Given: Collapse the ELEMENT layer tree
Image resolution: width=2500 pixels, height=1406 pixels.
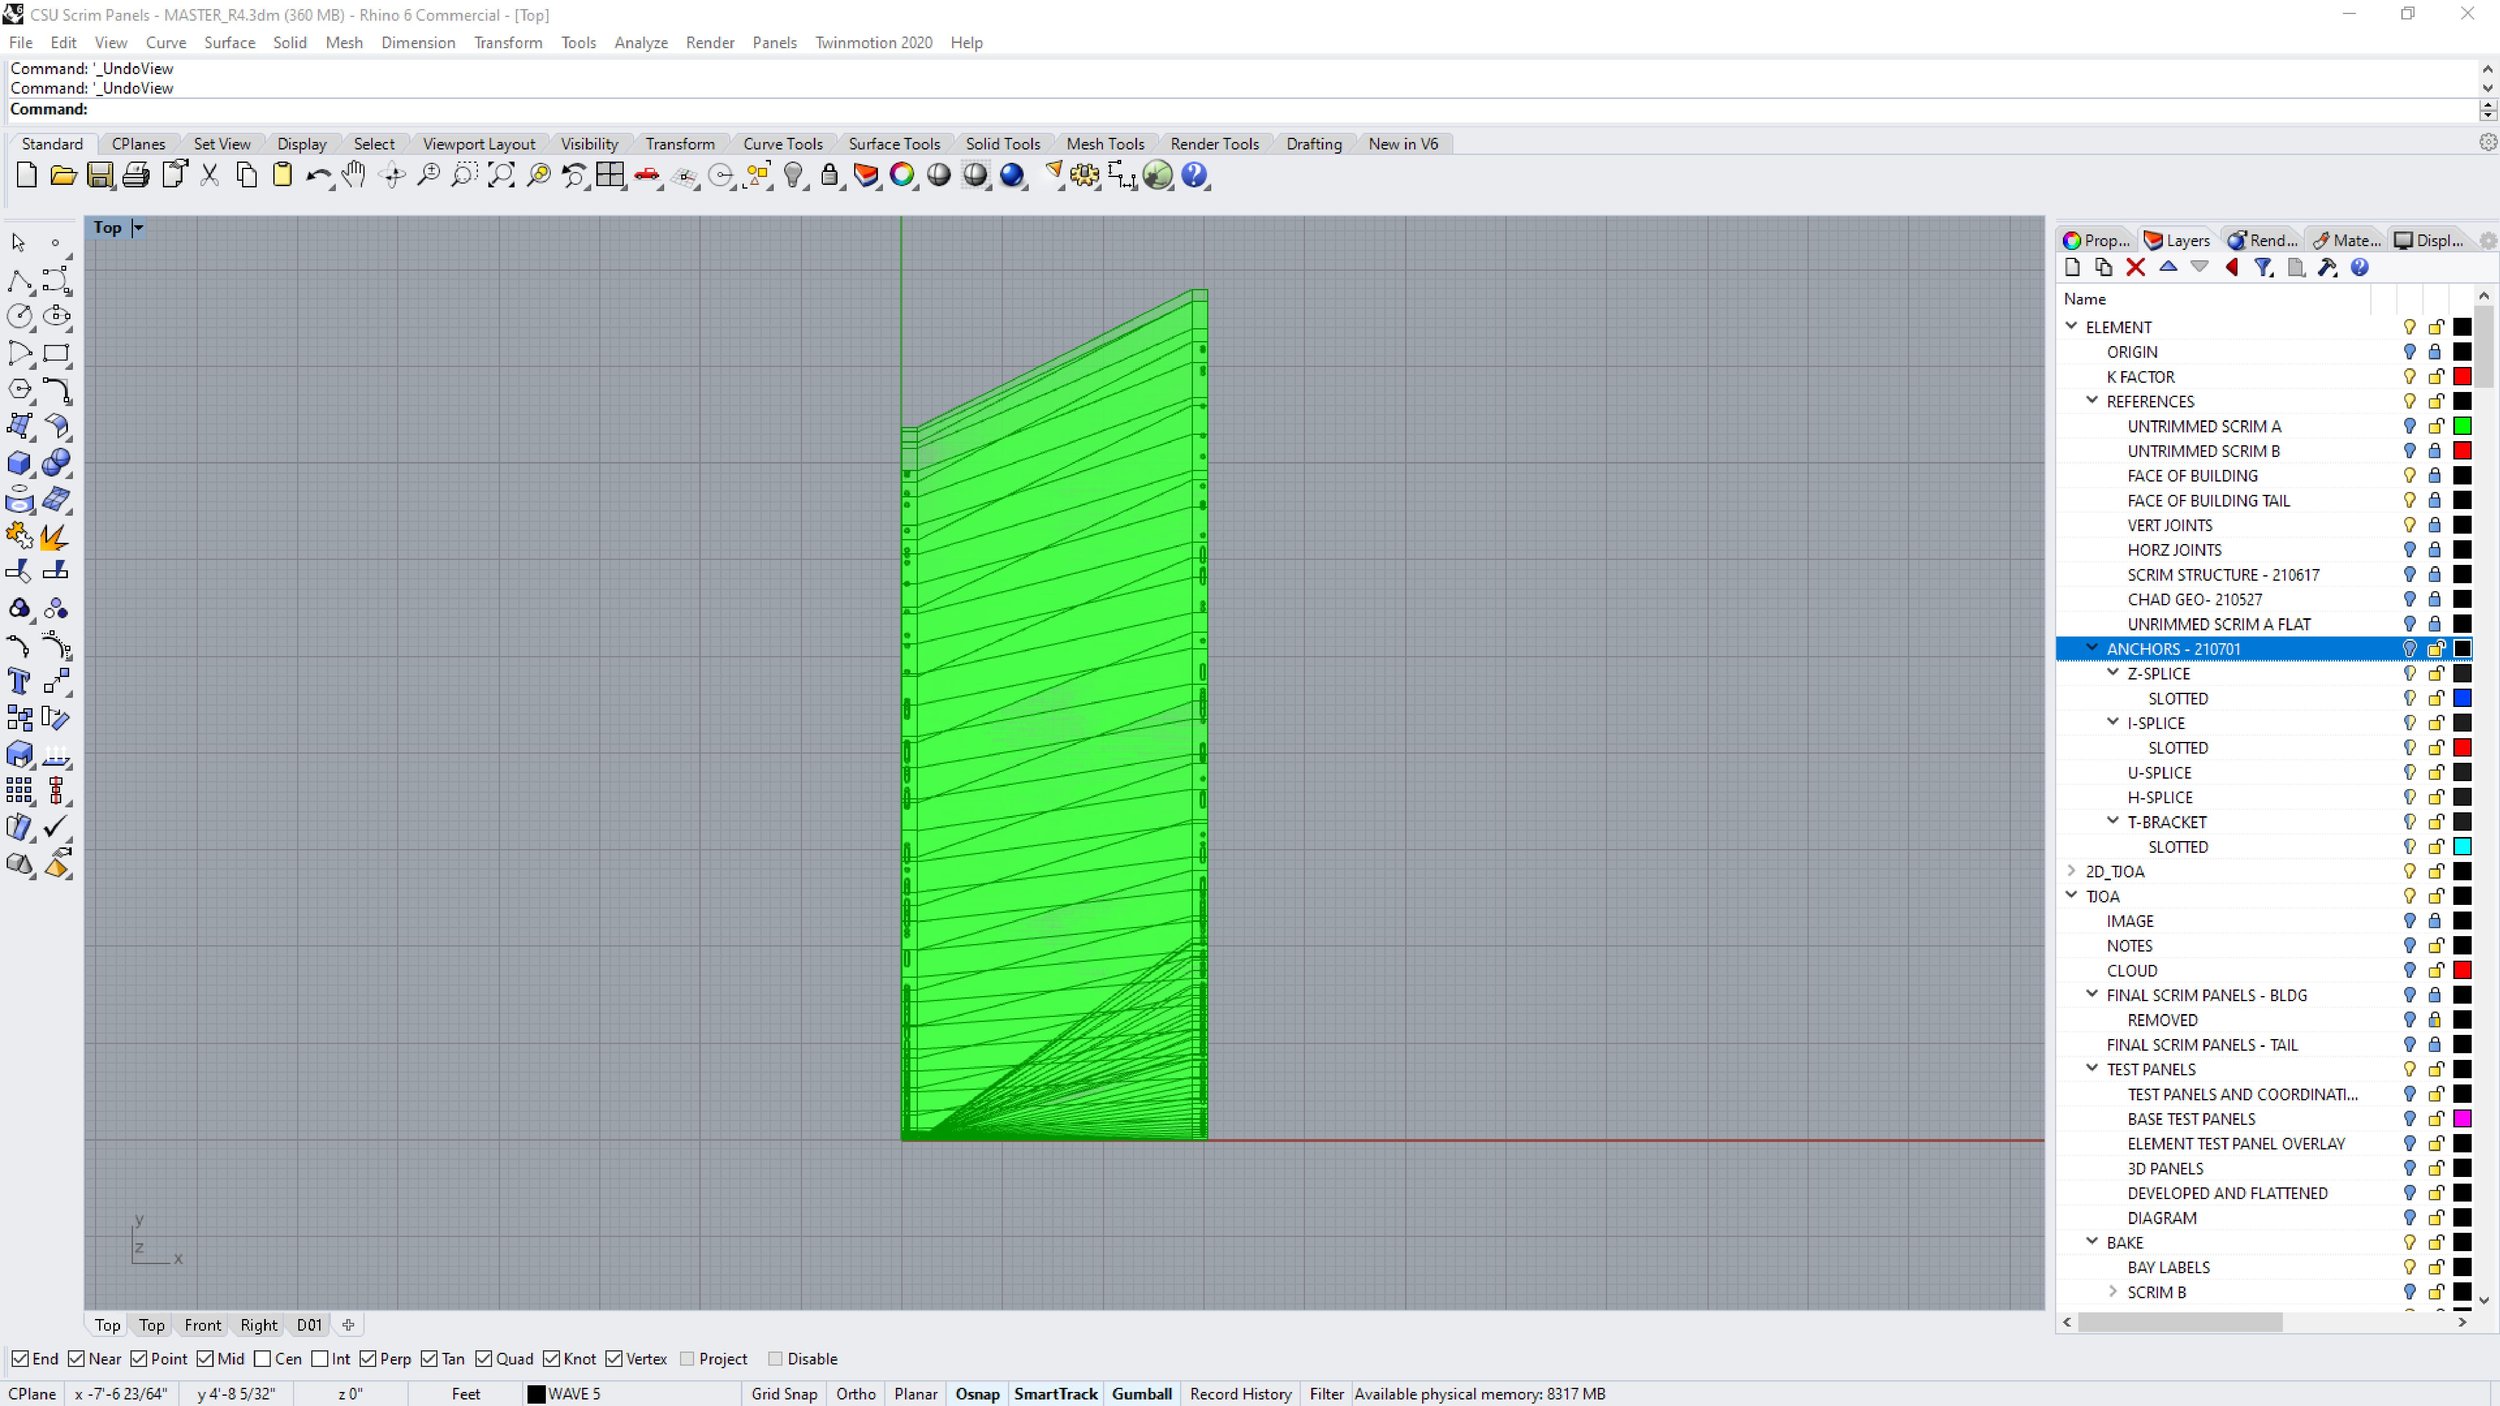Looking at the screenshot, I should point(2072,326).
